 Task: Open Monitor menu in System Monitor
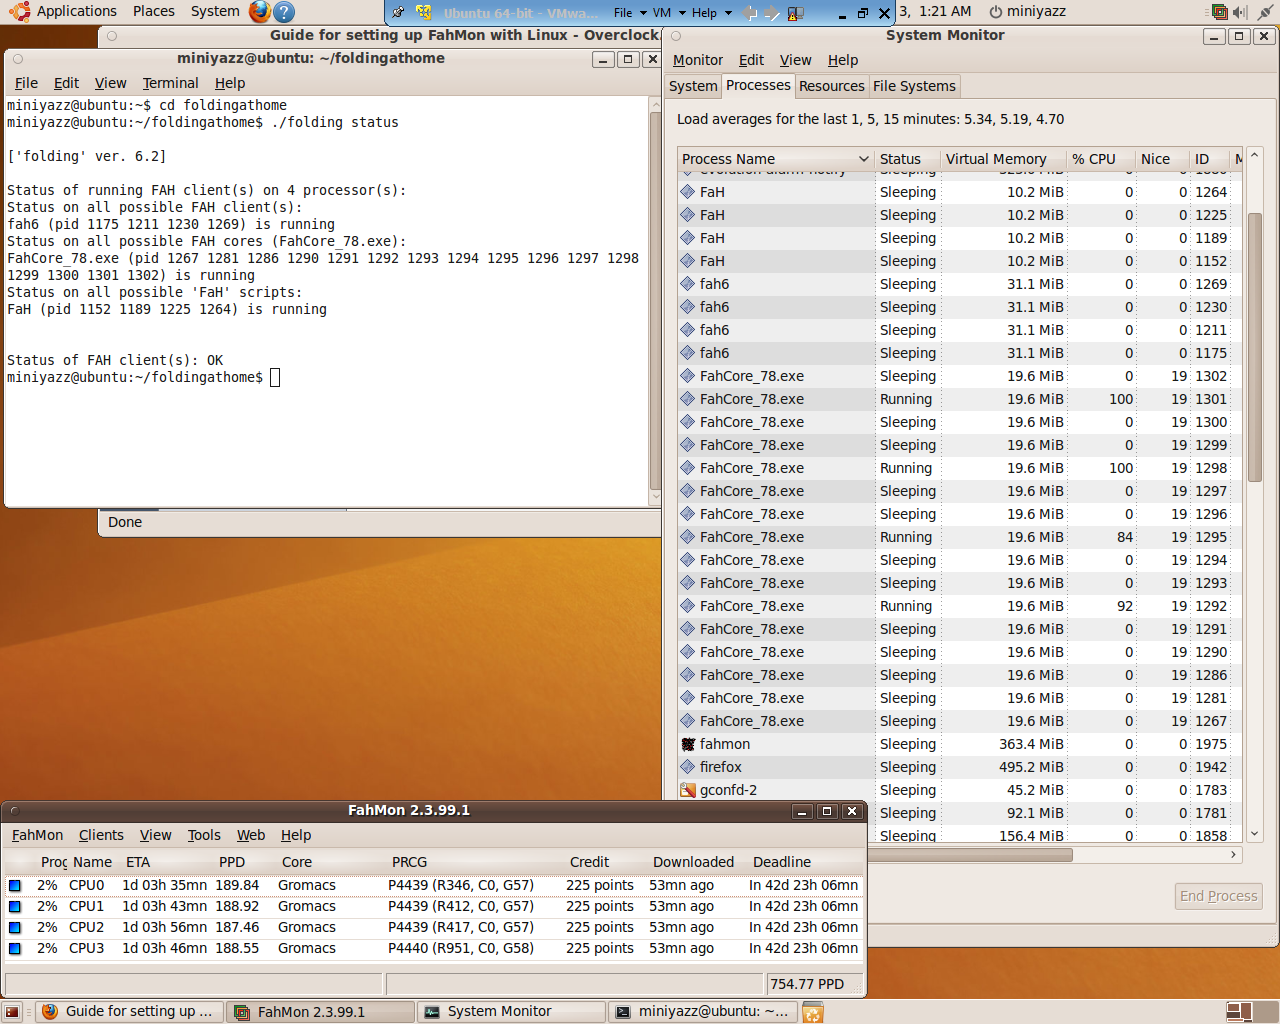tap(698, 60)
